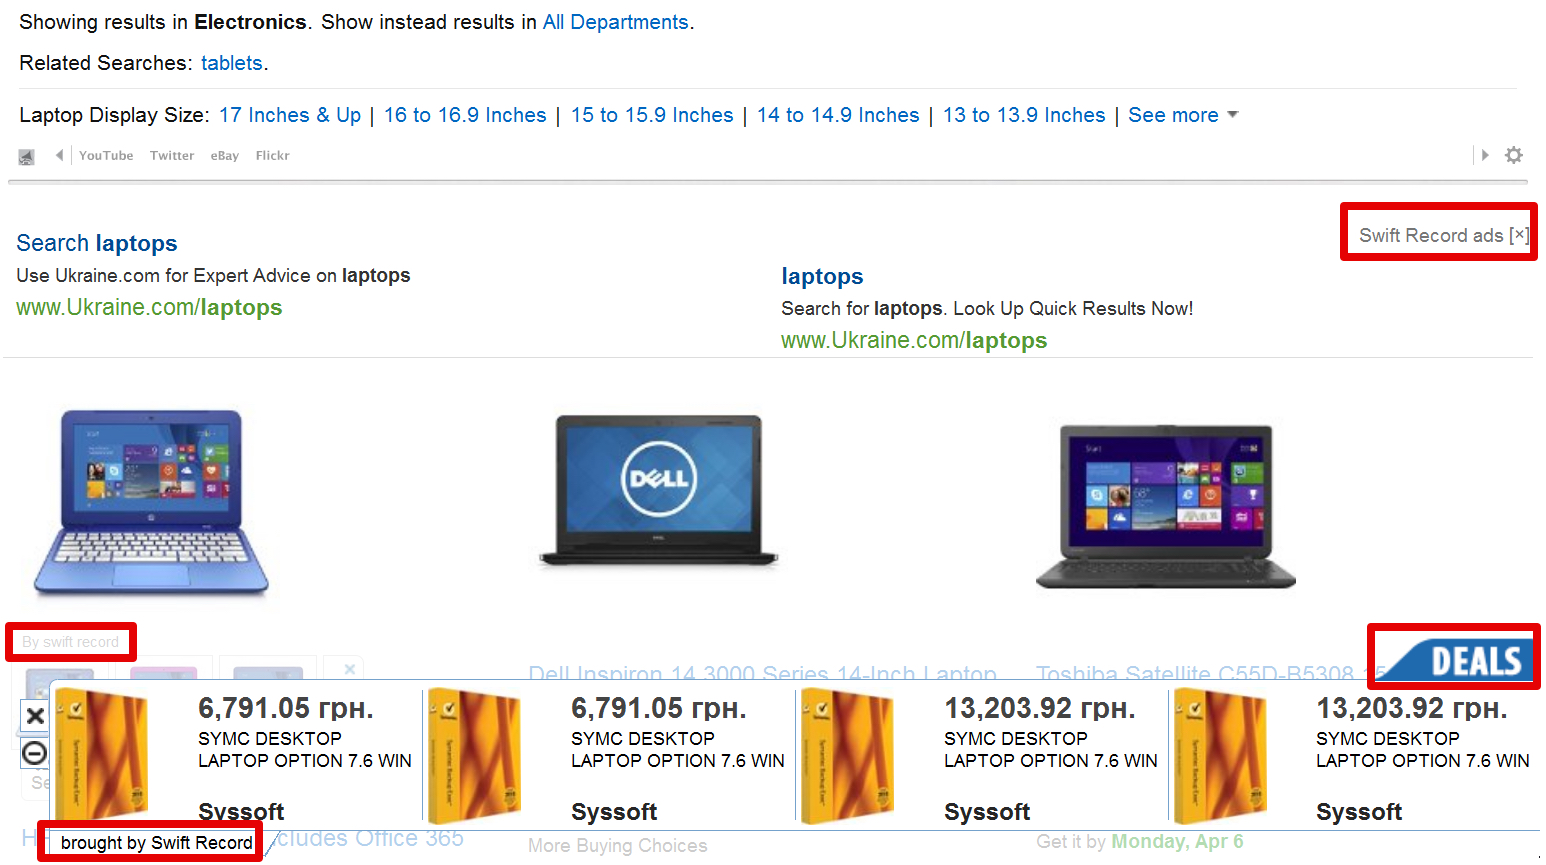Screen dimensions: 1546x865
Task: Click the left arrow beside YouTube
Action: pyautogui.click(x=59, y=155)
